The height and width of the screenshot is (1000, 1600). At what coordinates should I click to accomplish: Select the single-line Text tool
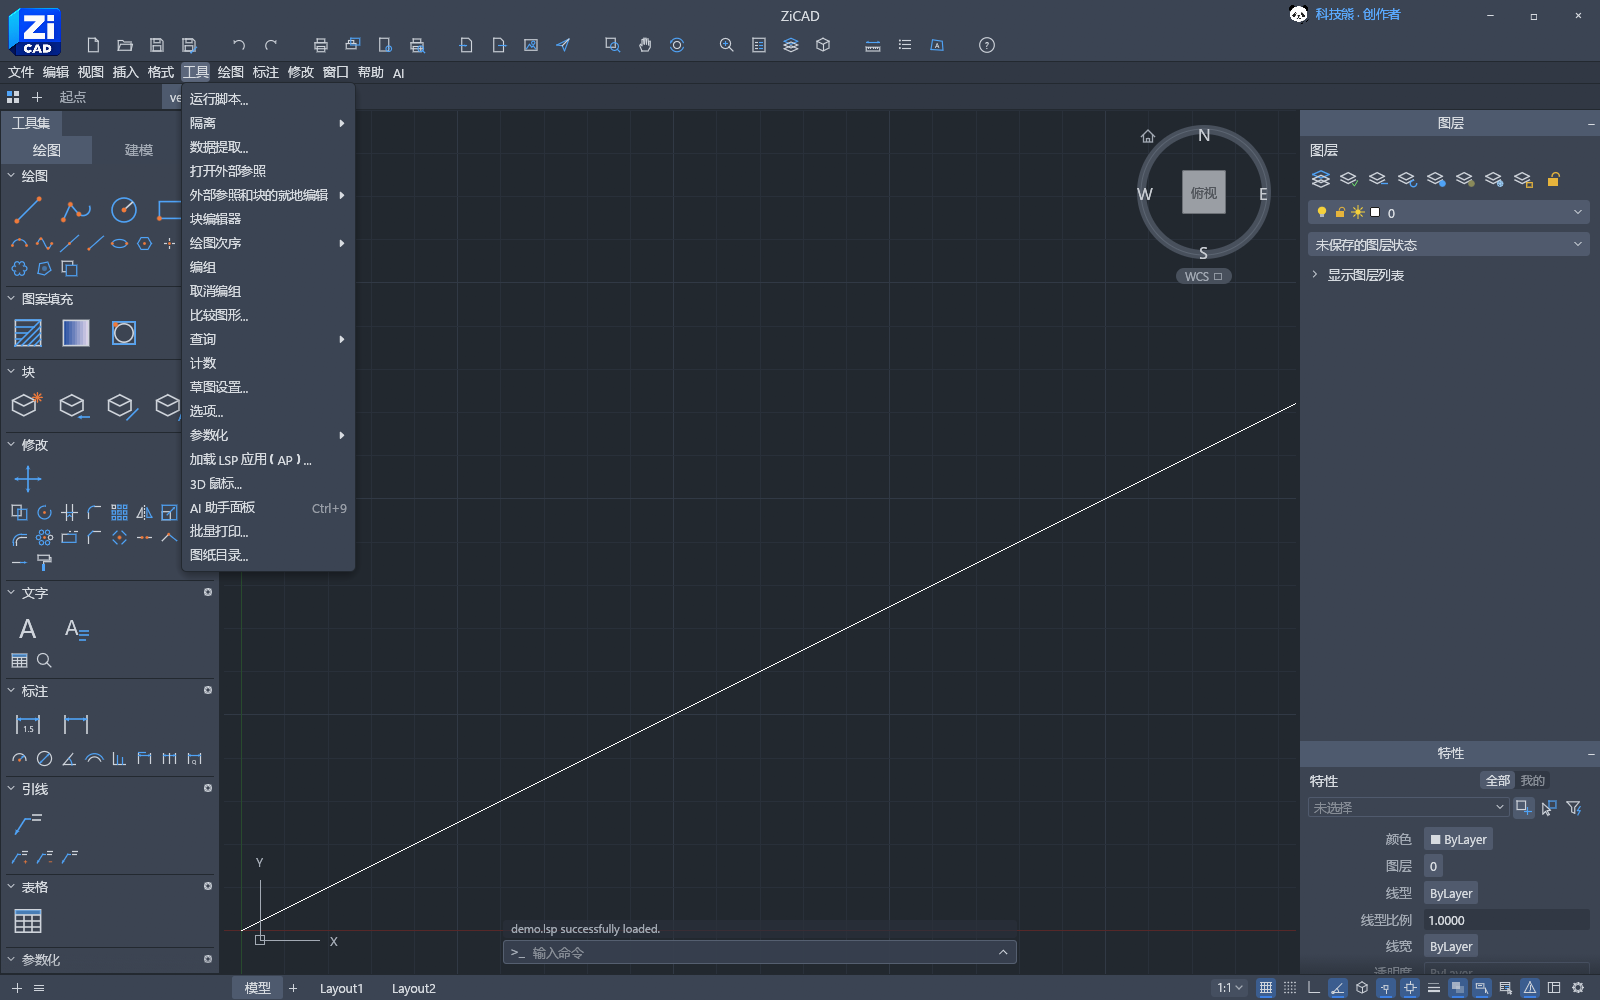[28, 629]
